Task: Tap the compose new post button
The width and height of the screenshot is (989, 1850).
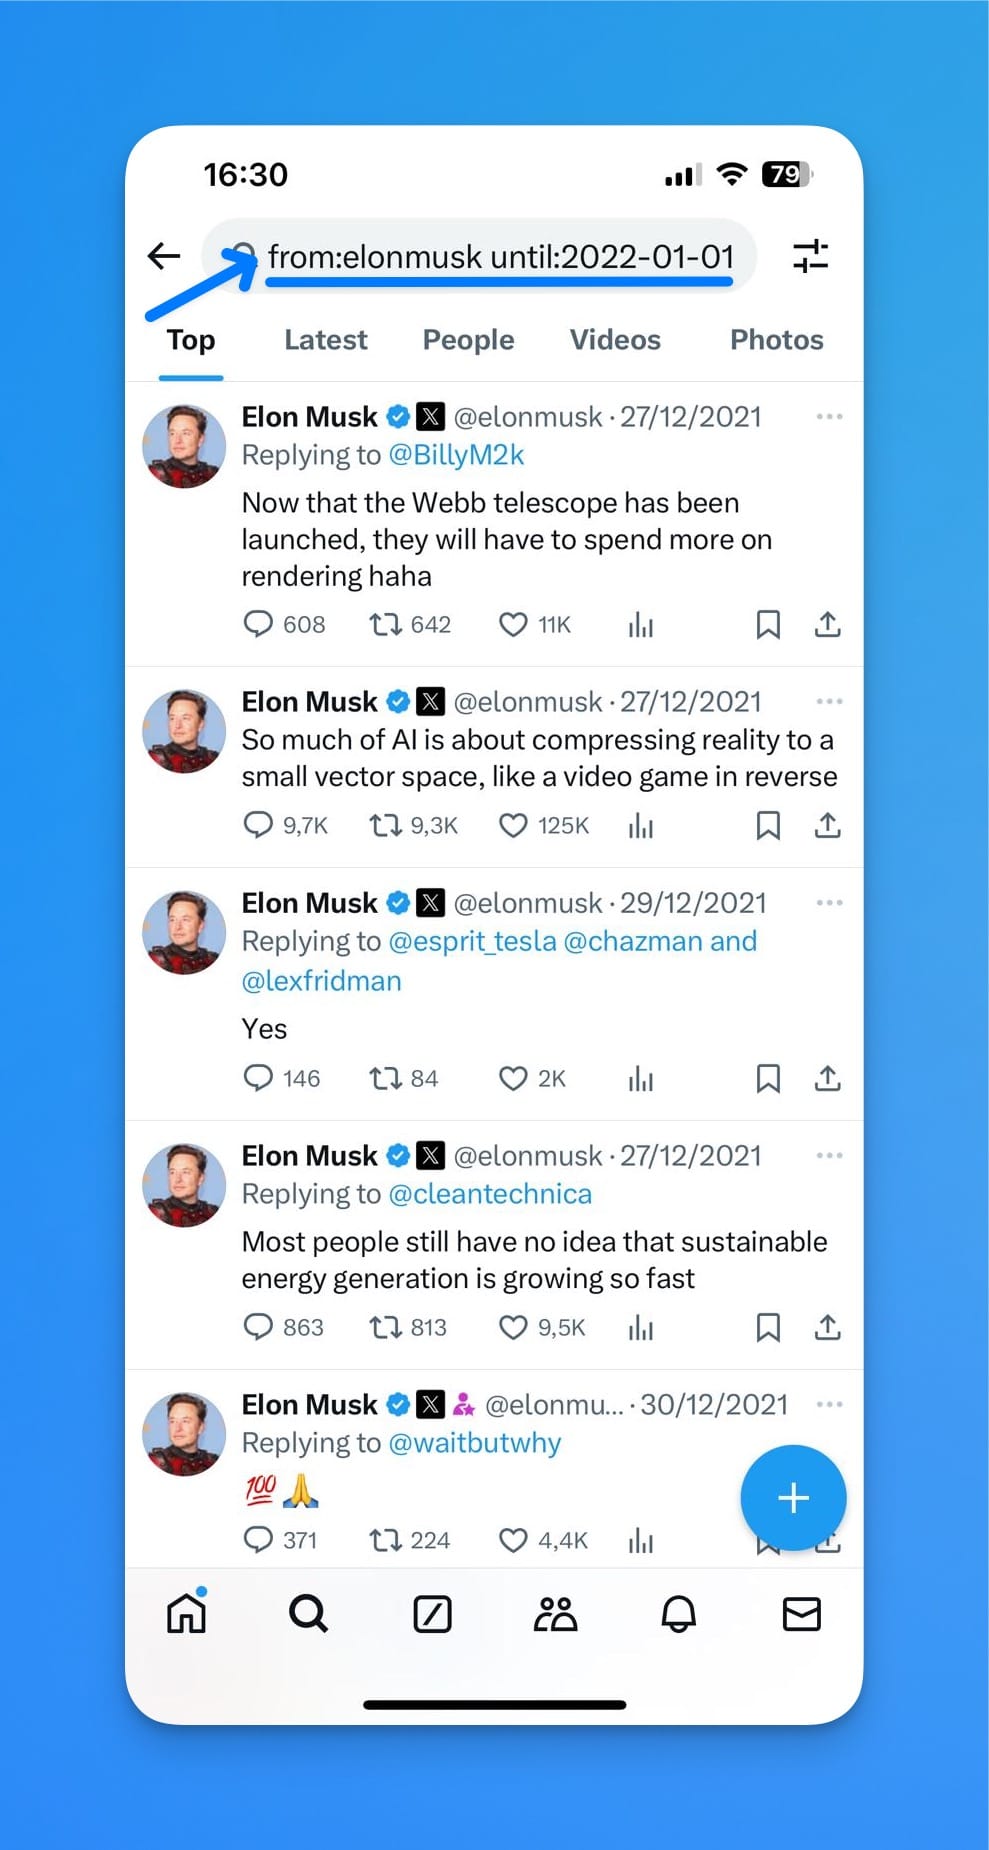Action: (793, 1497)
